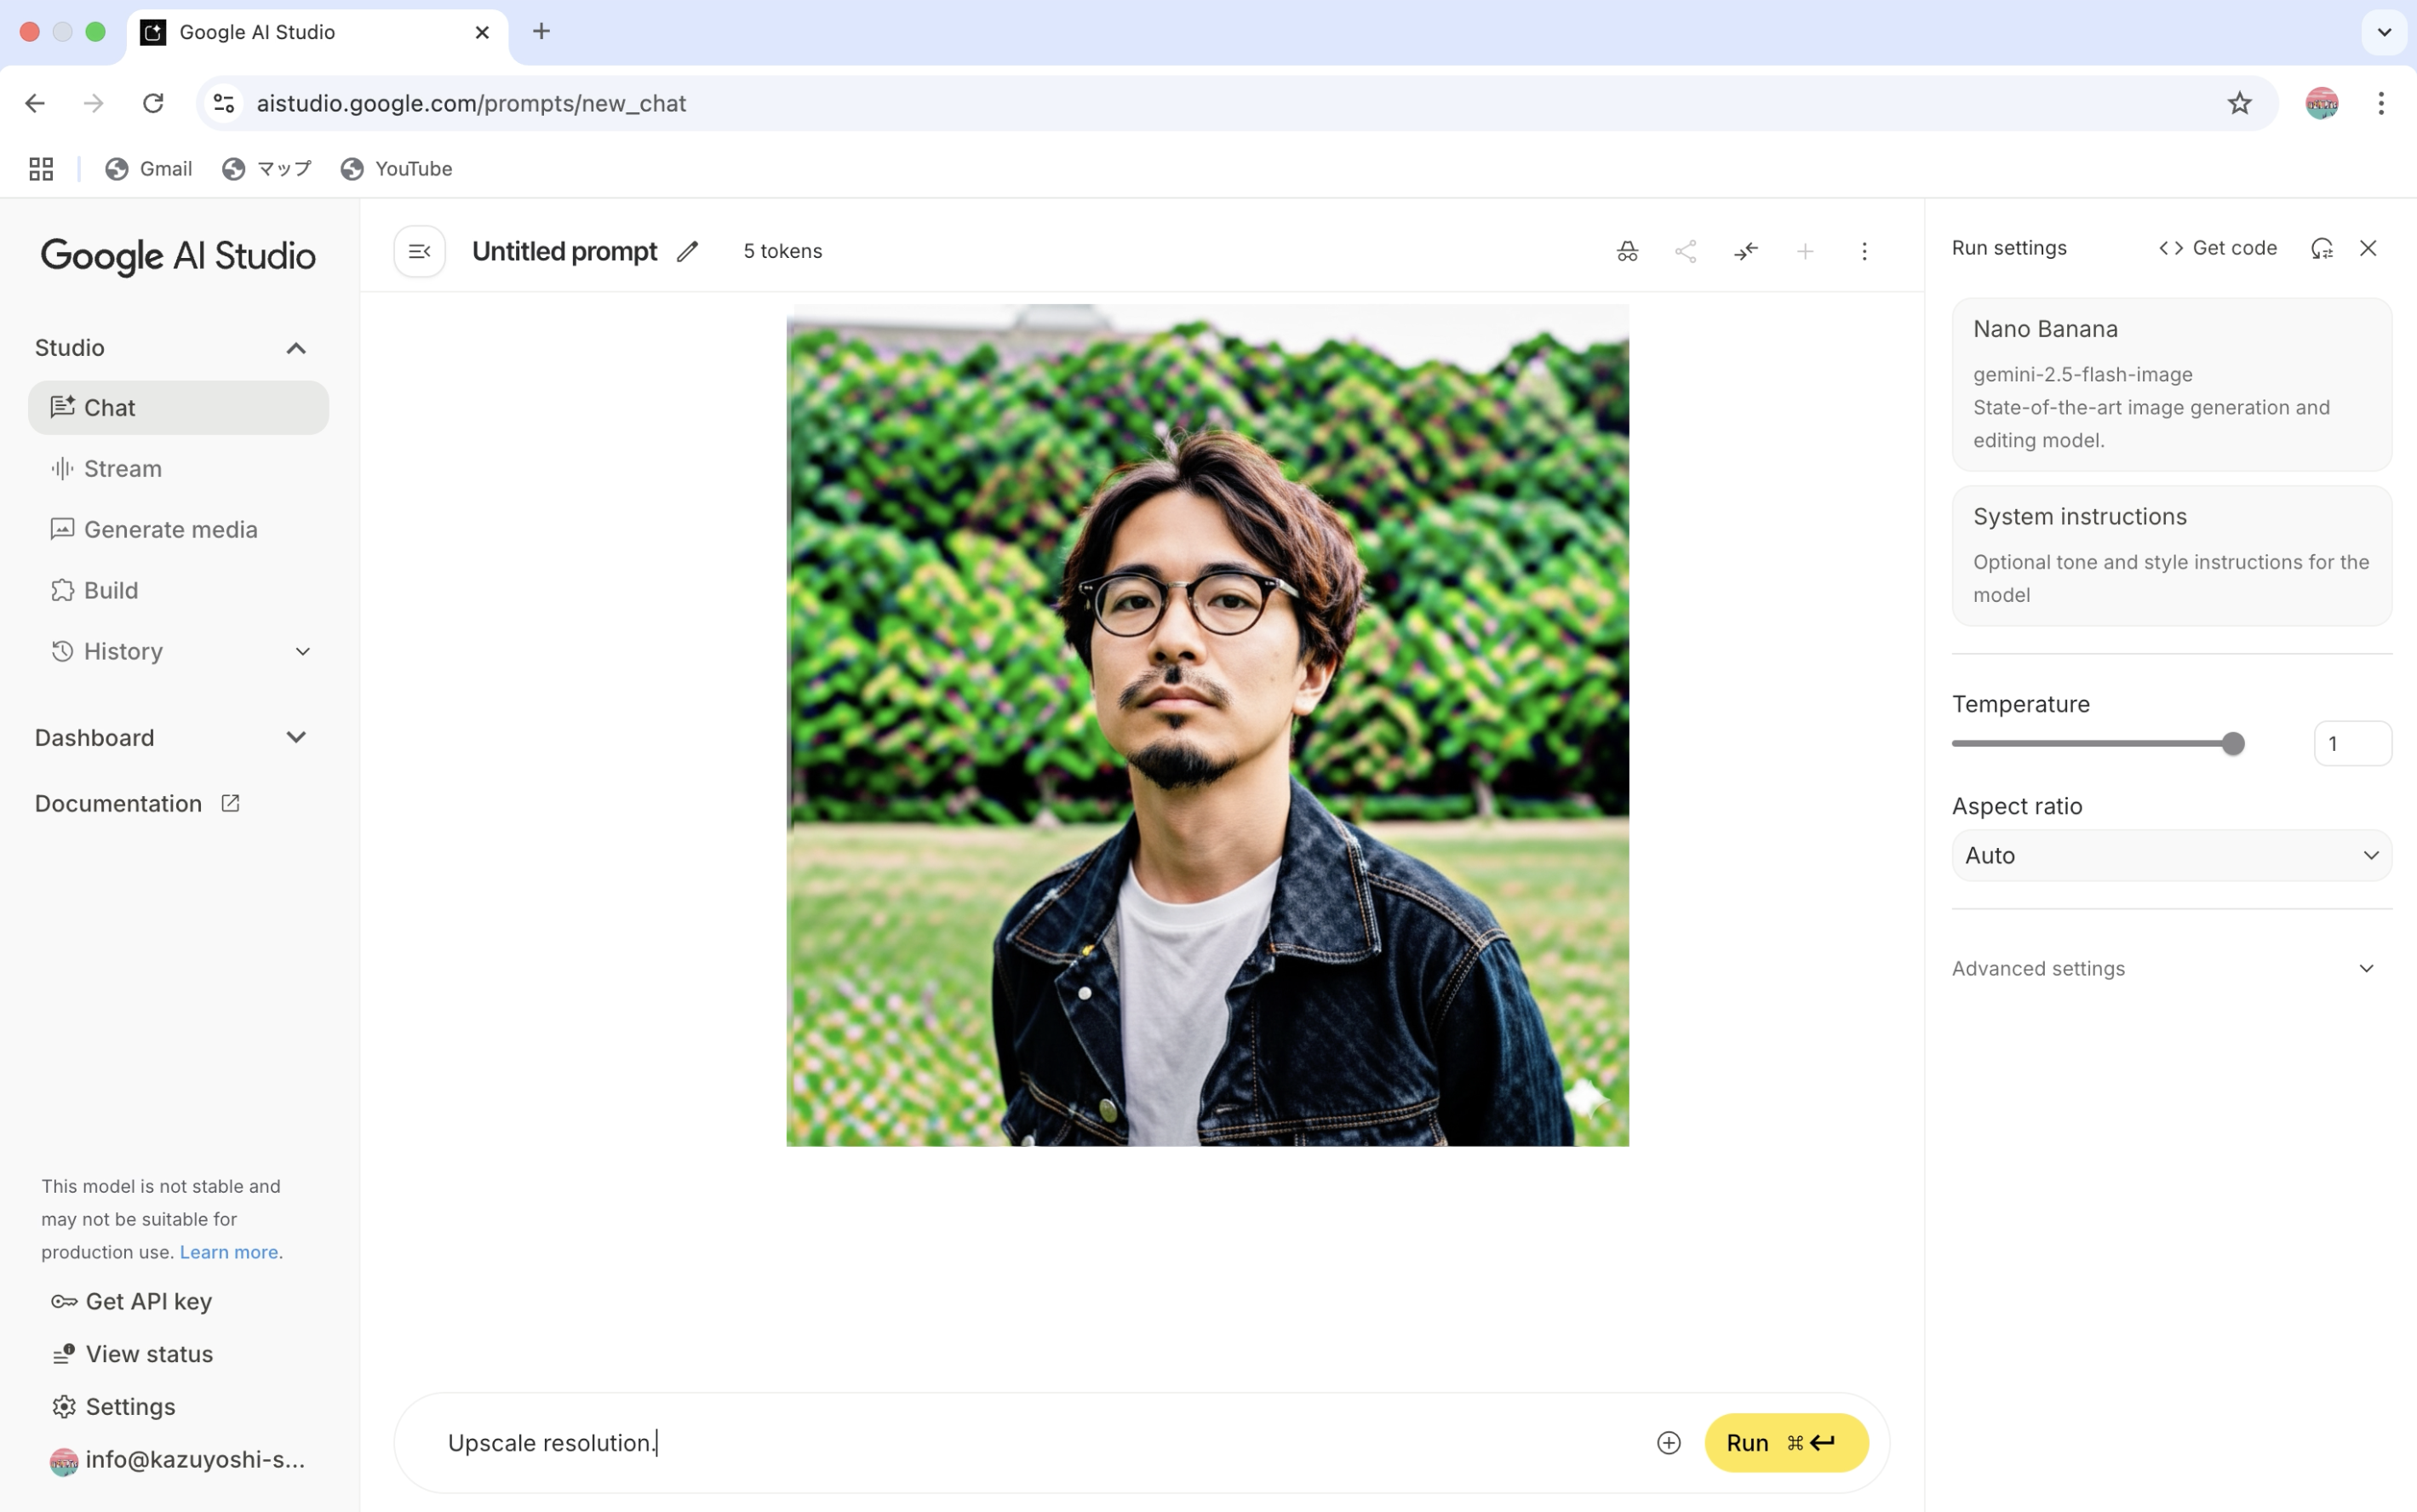Screen dimensions: 2417x1512
Task: Adjust the Temperature slider handle
Action: (x=2233, y=744)
